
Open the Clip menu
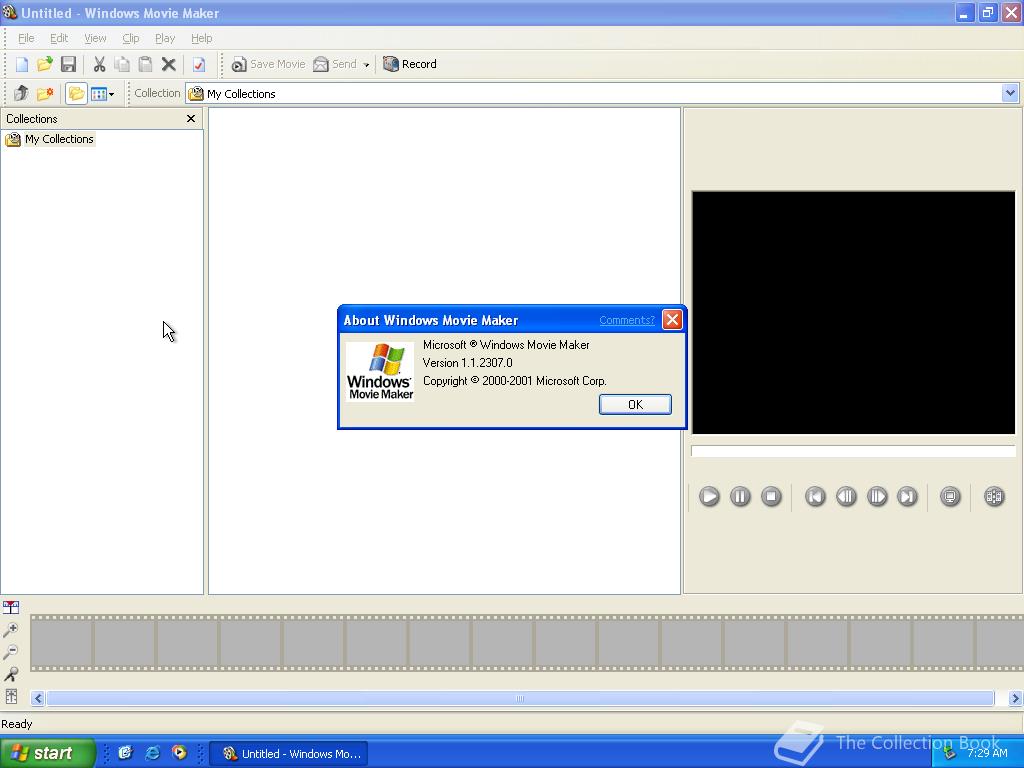131,38
